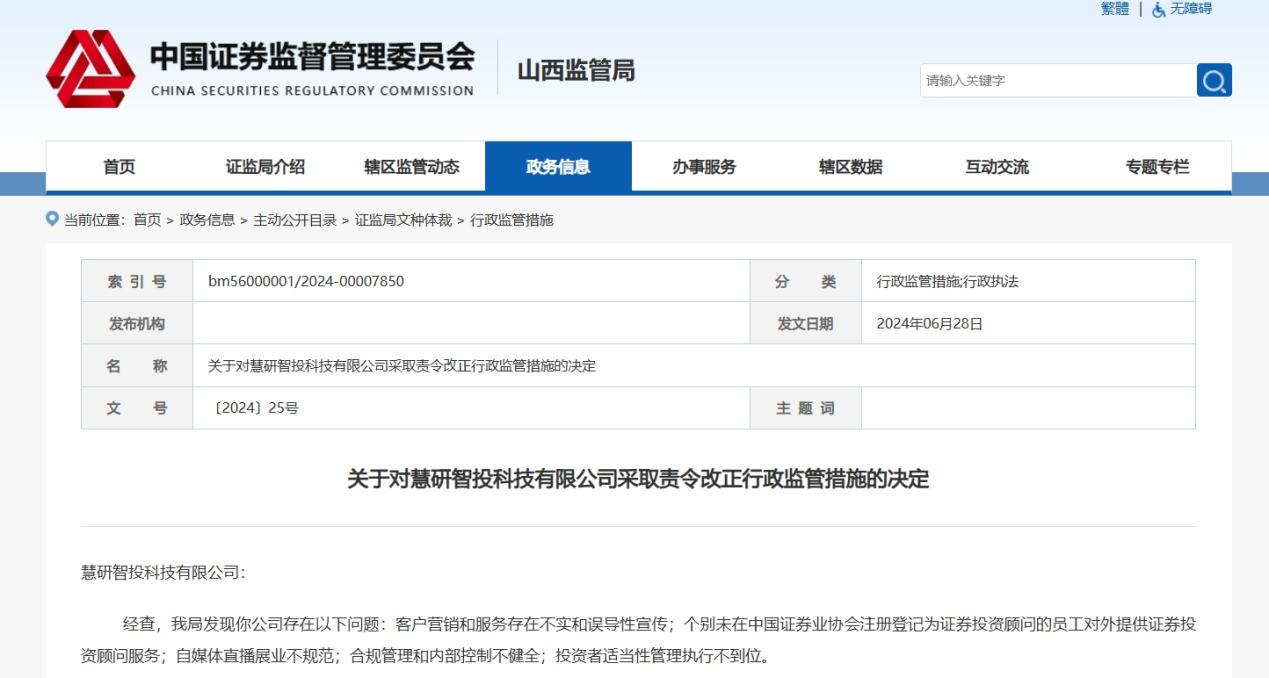Image resolution: width=1269 pixels, height=678 pixels.
Task: Switch to 繁體 traditional Chinese version
Action: (1114, 9)
